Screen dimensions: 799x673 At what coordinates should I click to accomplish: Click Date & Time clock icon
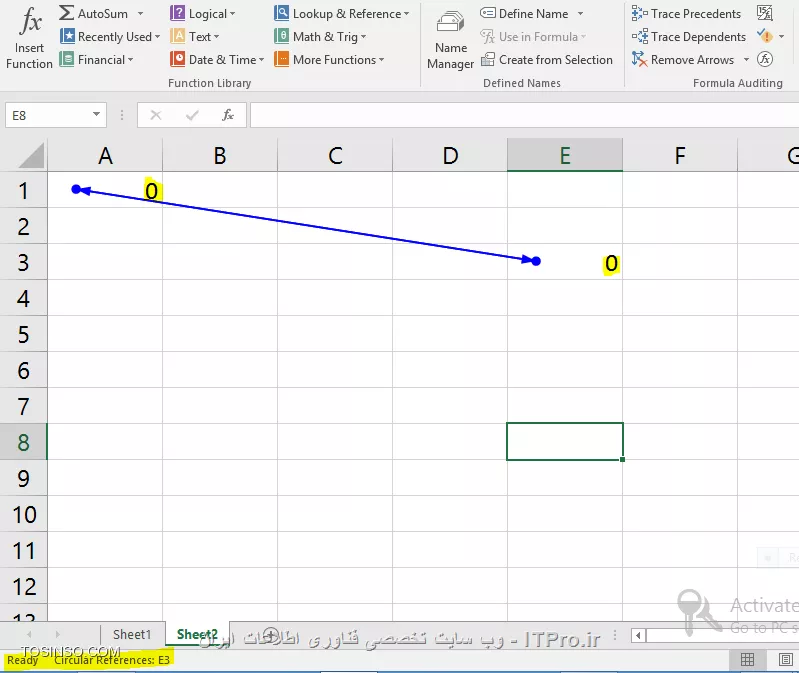[177, 59]
